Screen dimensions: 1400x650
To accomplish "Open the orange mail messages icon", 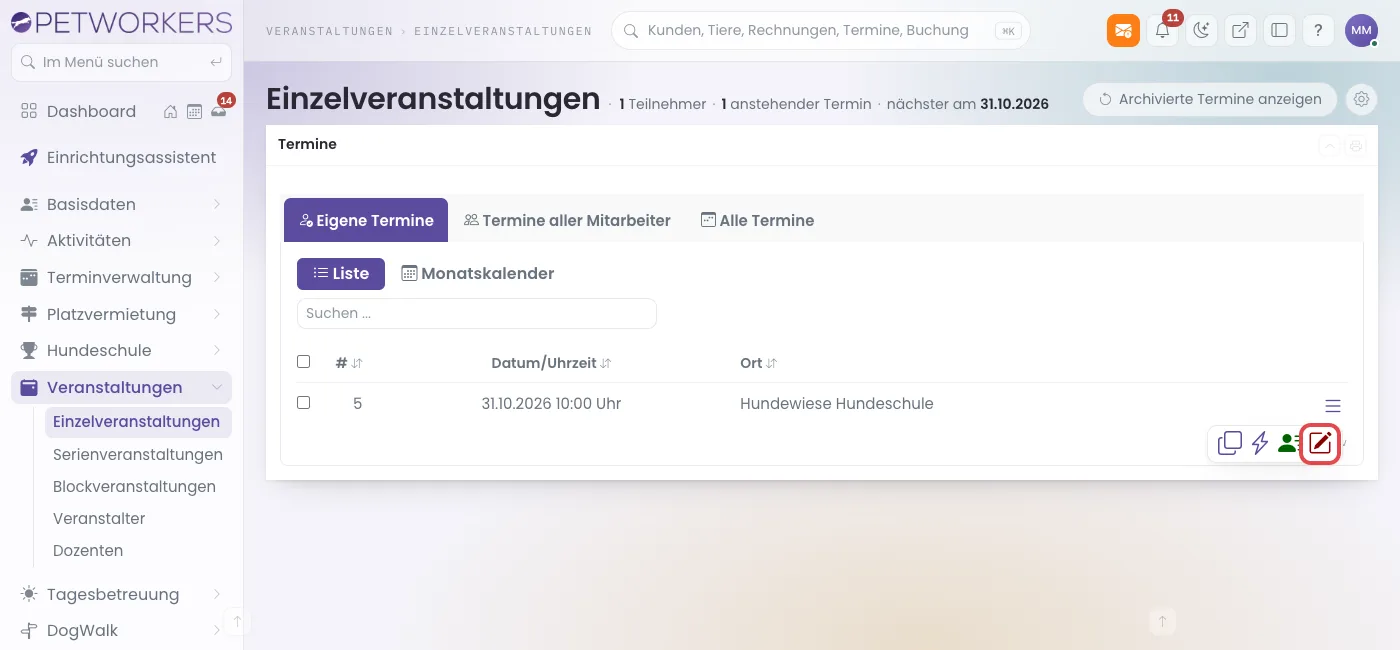I will (x=1123, y=31).
